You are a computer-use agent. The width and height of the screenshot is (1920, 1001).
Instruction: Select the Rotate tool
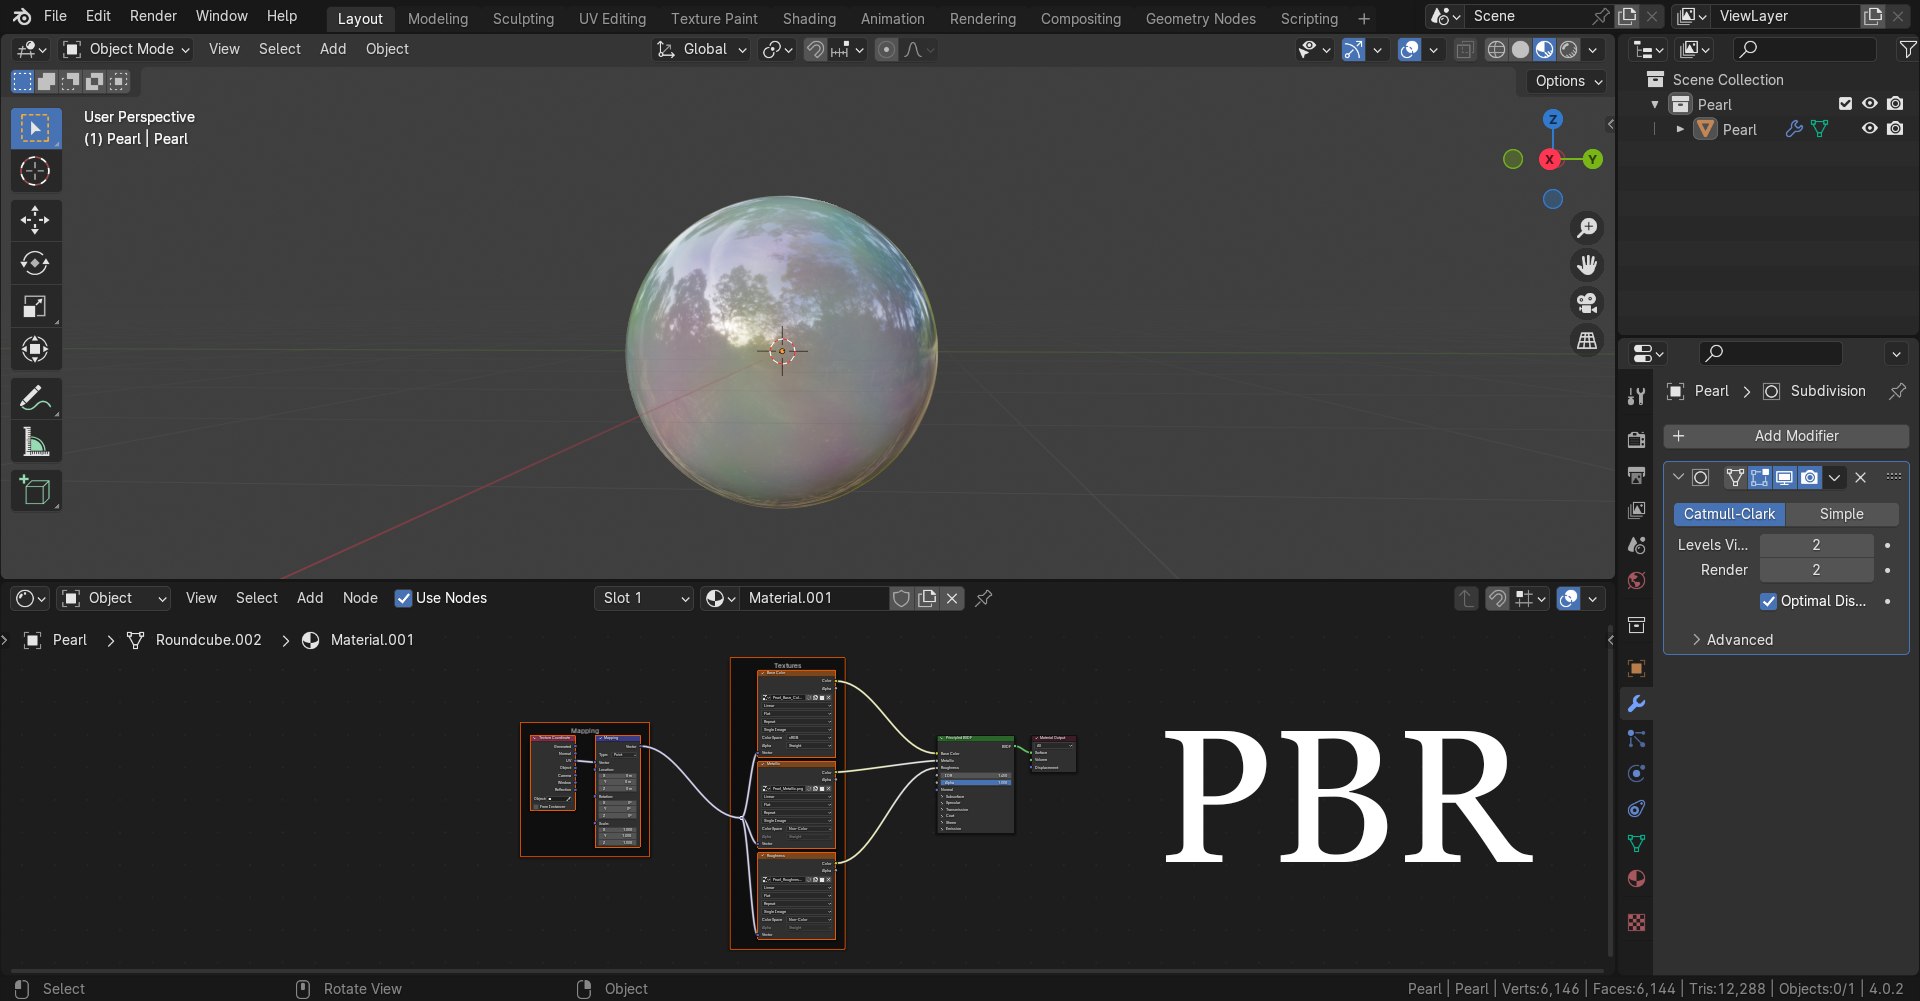[x=35, y=263]
